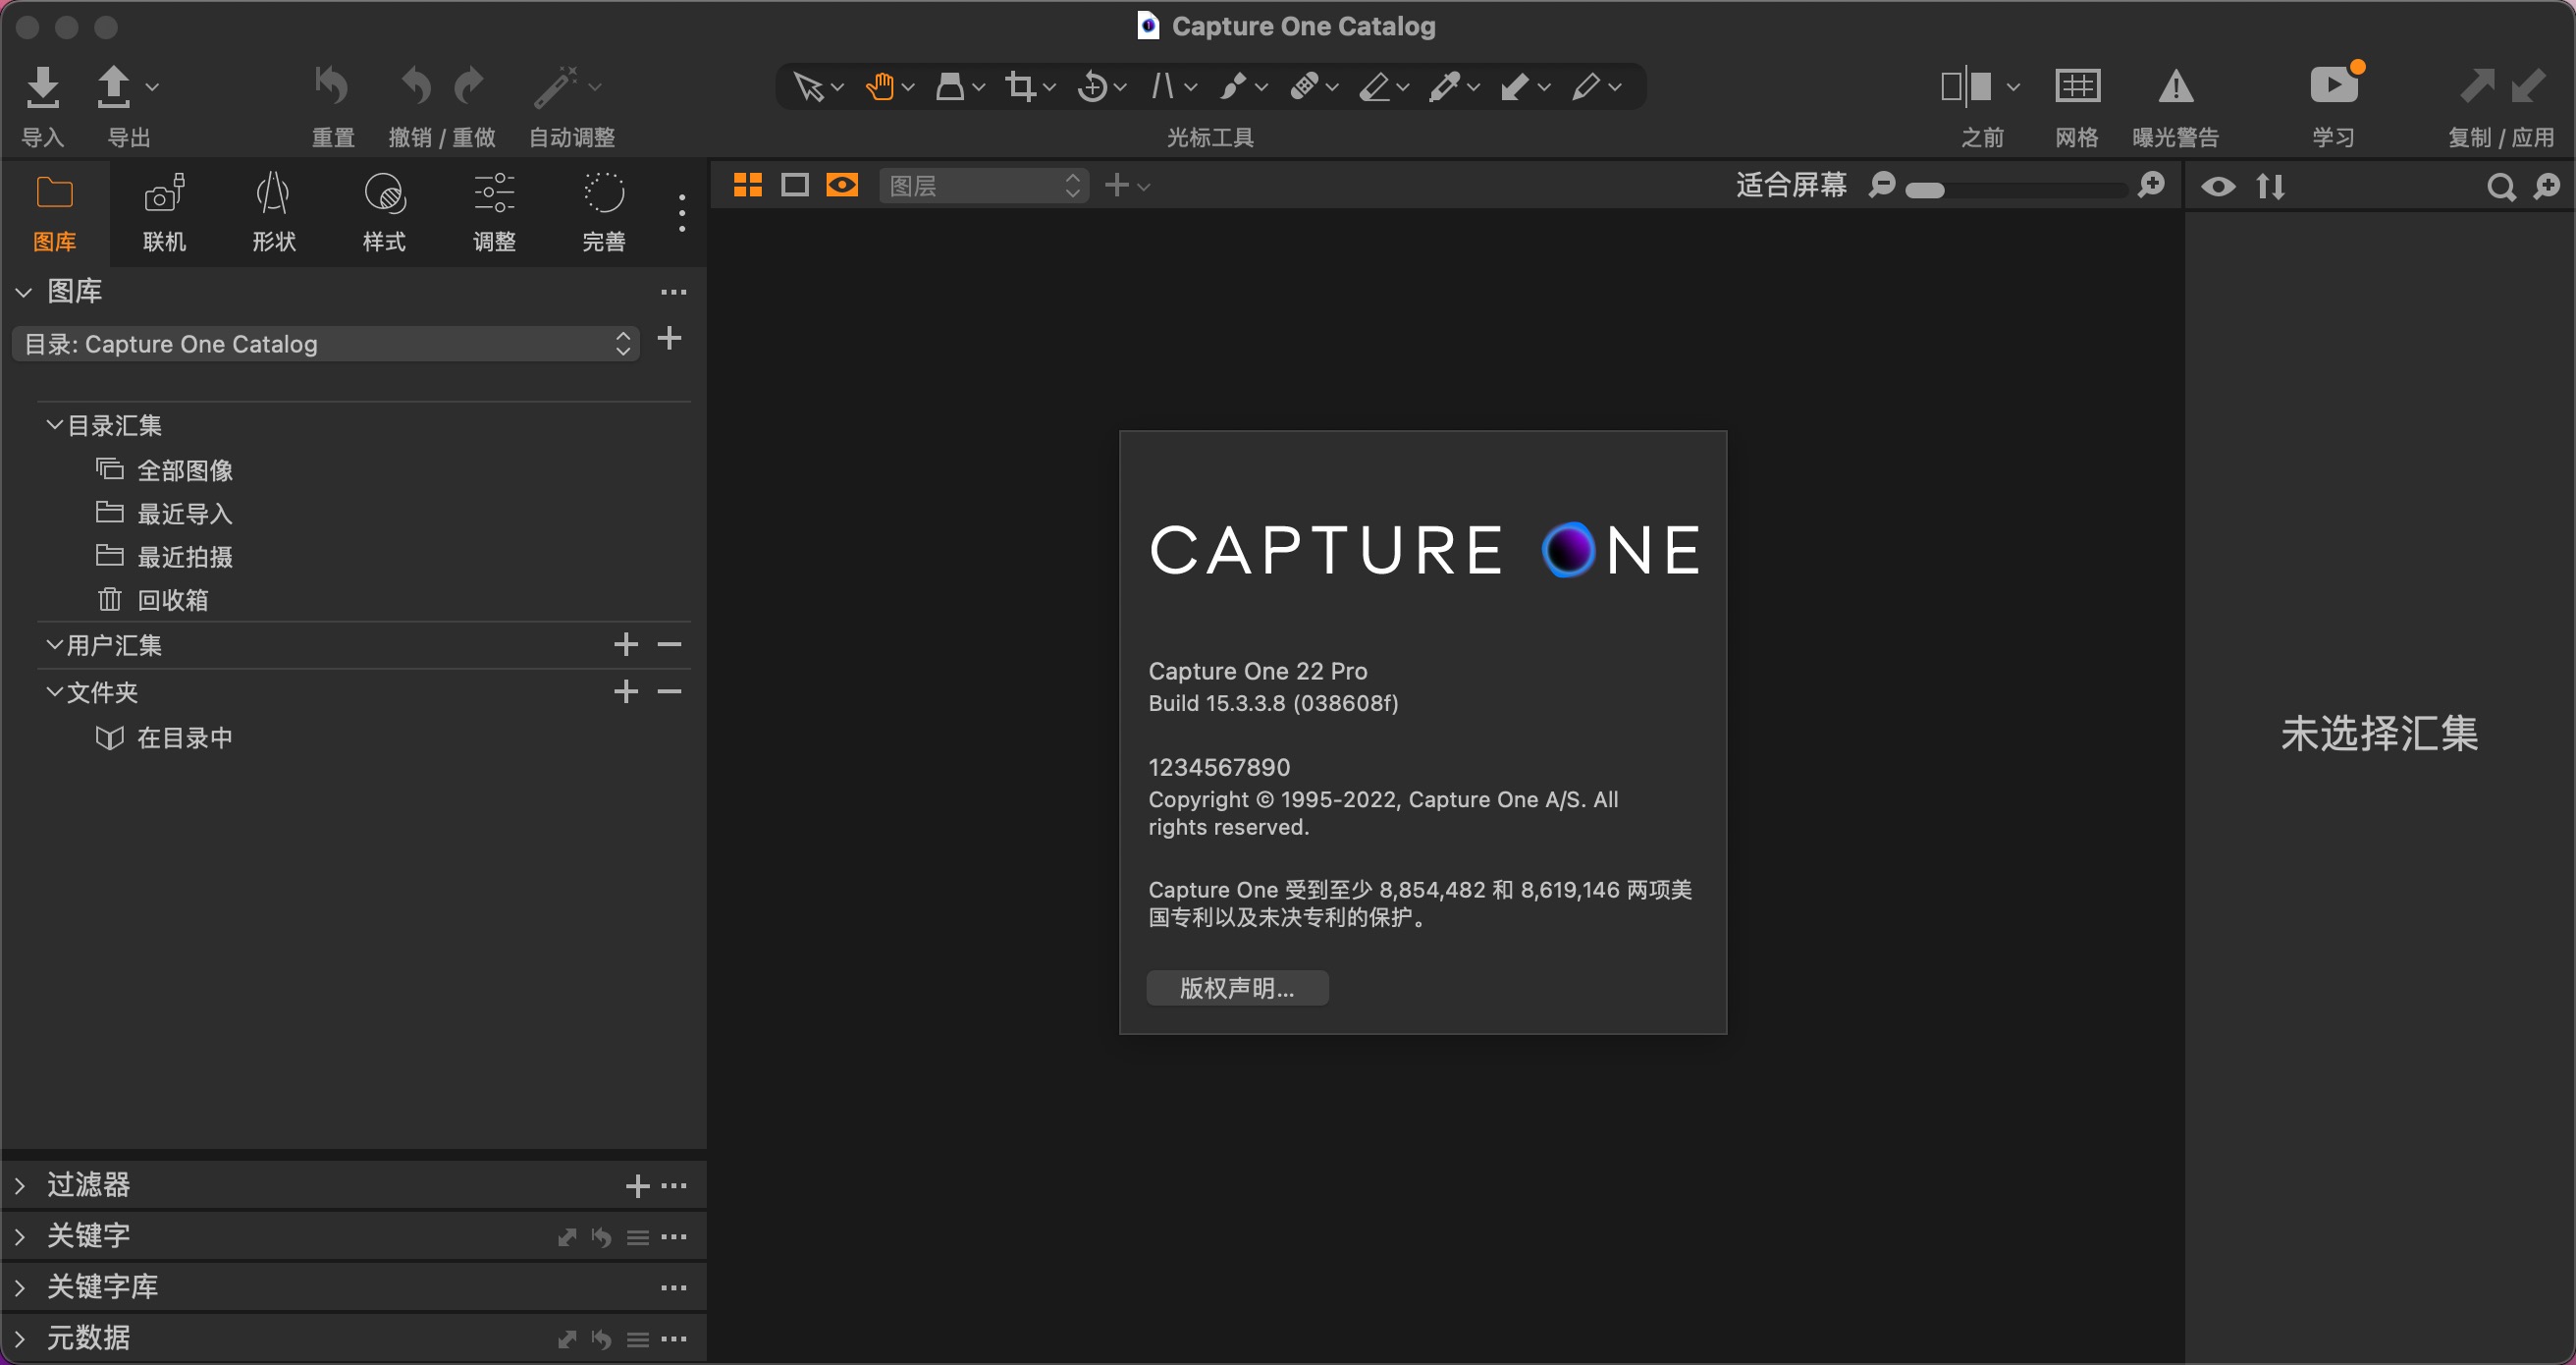Screen dimensions: 2576x1365
Task: Select the orange Pan hand tool
Action: (x=880, y=87)
